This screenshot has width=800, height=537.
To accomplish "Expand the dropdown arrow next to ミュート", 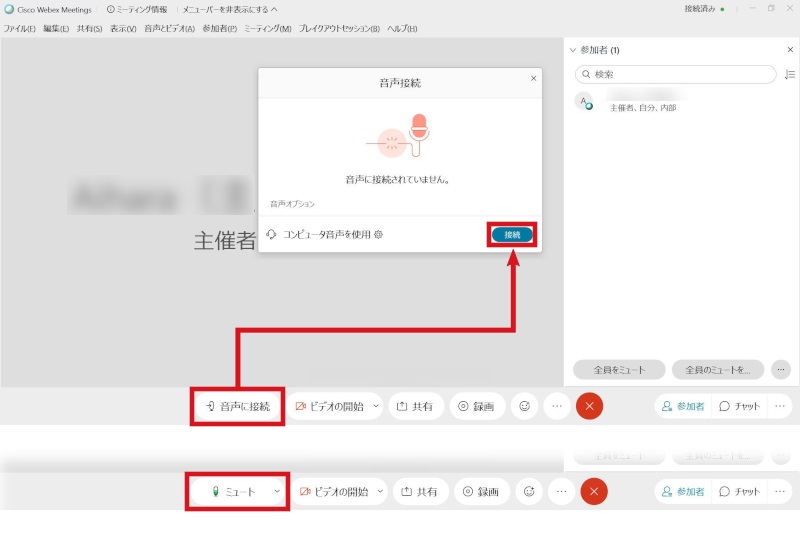I will tap(277, 492).
